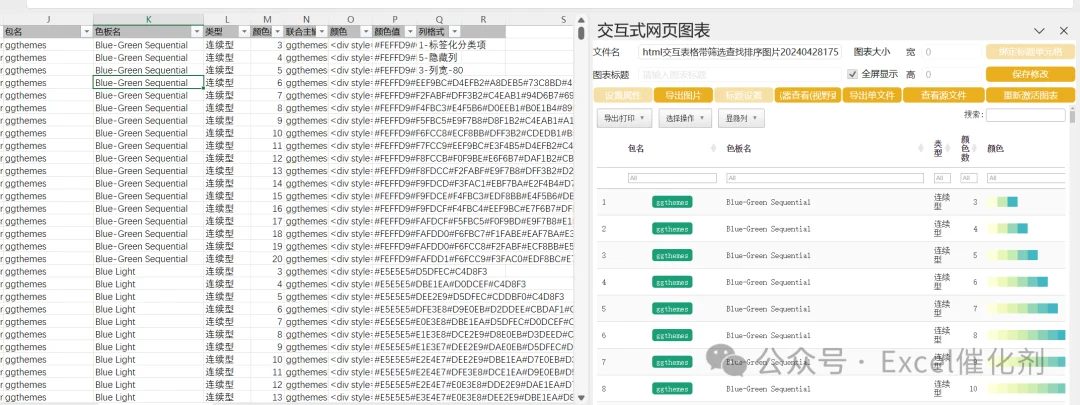This screenshot has height=405, width=1080.
Task: Open filter dropdown for 类型 column header
Action: pyautogui.click(x=244, y=32)
